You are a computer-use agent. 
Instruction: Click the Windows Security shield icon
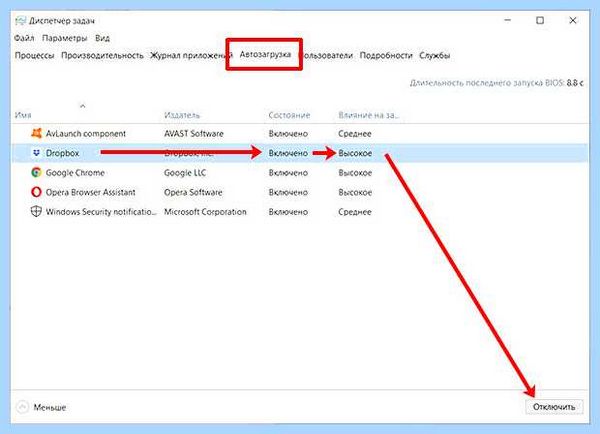(36, 211)
